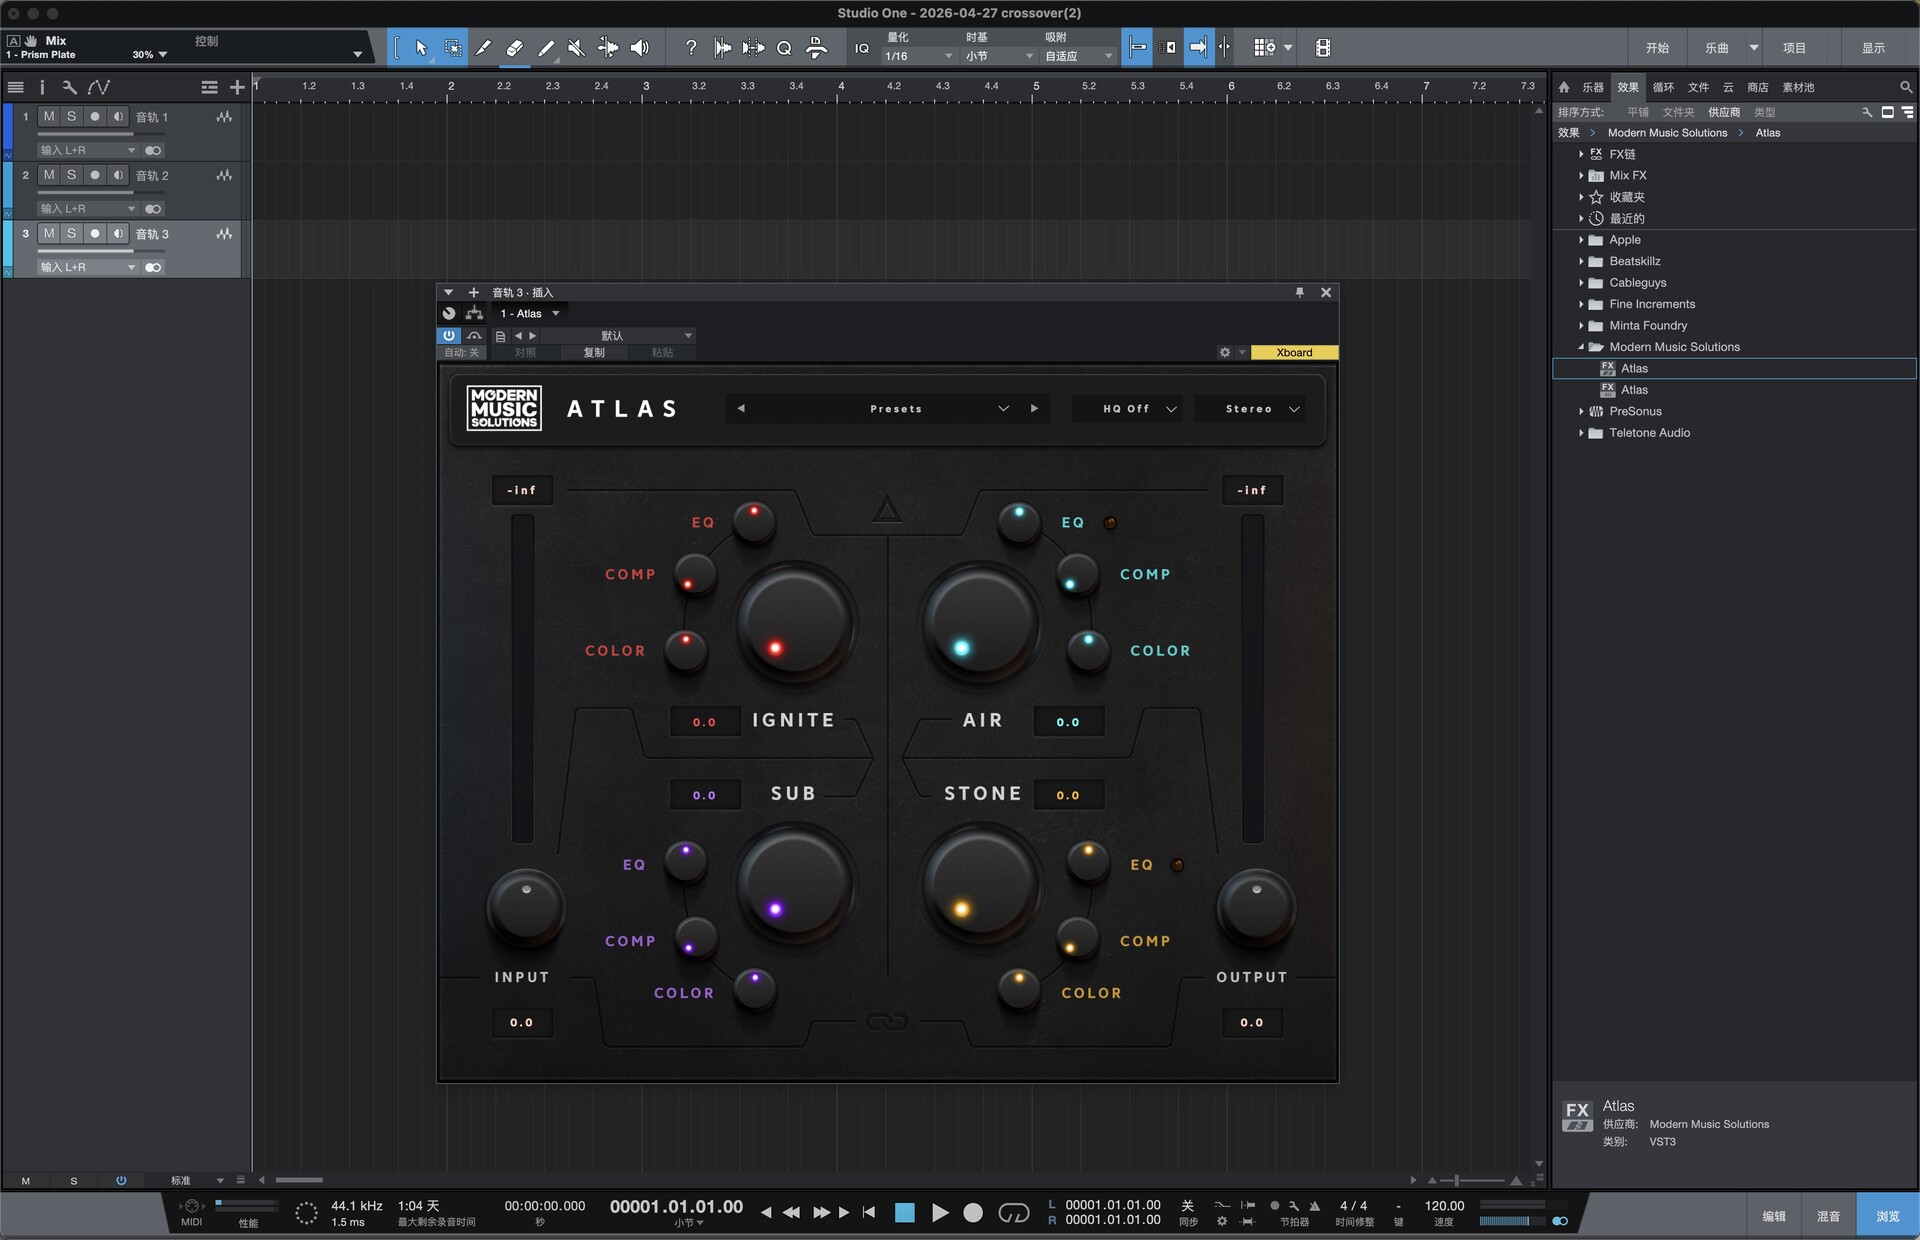Toggle snap in the toolbar
1920x1240 pixels.
[1137, 47]
